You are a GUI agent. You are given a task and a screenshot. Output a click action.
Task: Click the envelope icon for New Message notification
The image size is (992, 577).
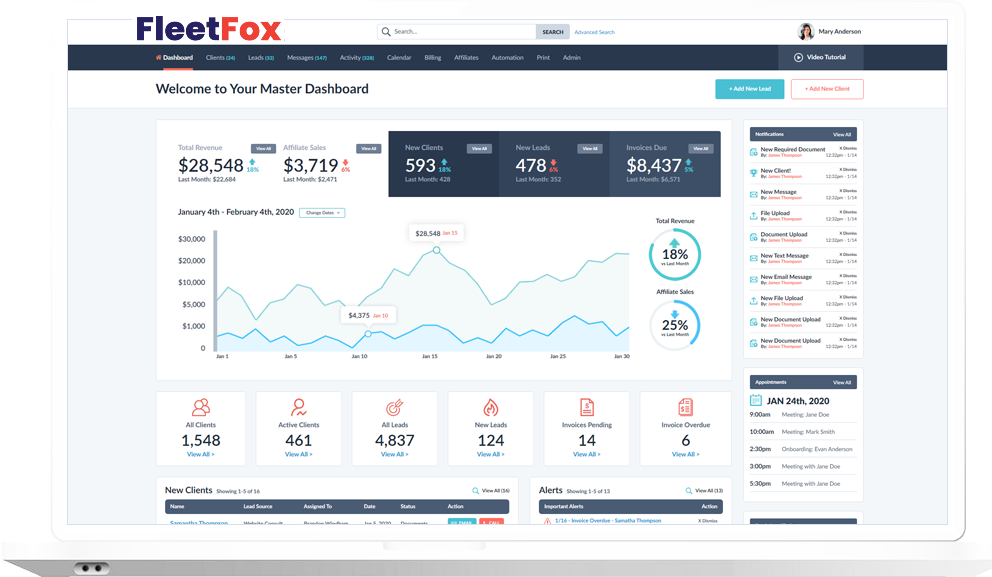tap(753, 195)
